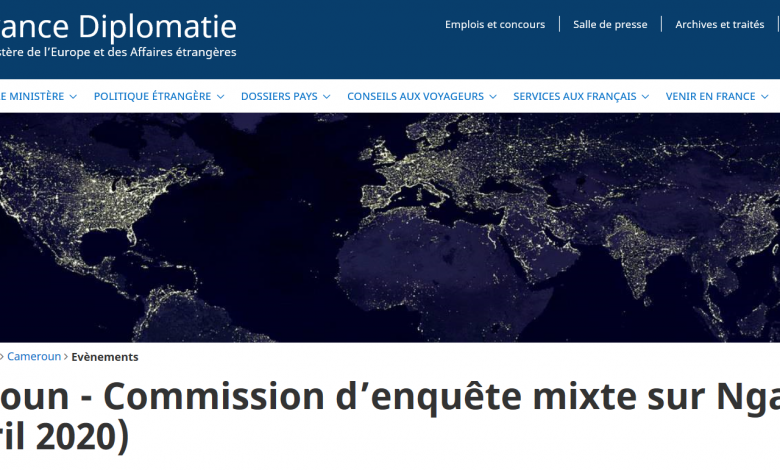Expand the Venir en France chevron

coord(765,97)
